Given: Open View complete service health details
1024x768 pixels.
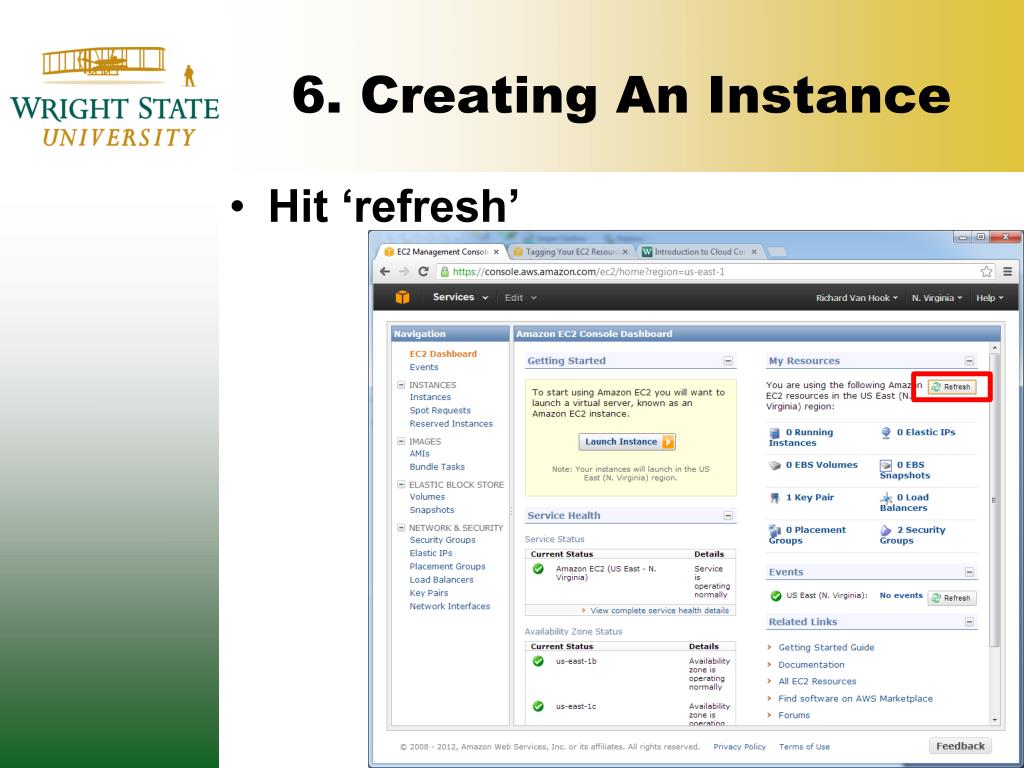Looking at the screenshot, I should pos(659,611).
